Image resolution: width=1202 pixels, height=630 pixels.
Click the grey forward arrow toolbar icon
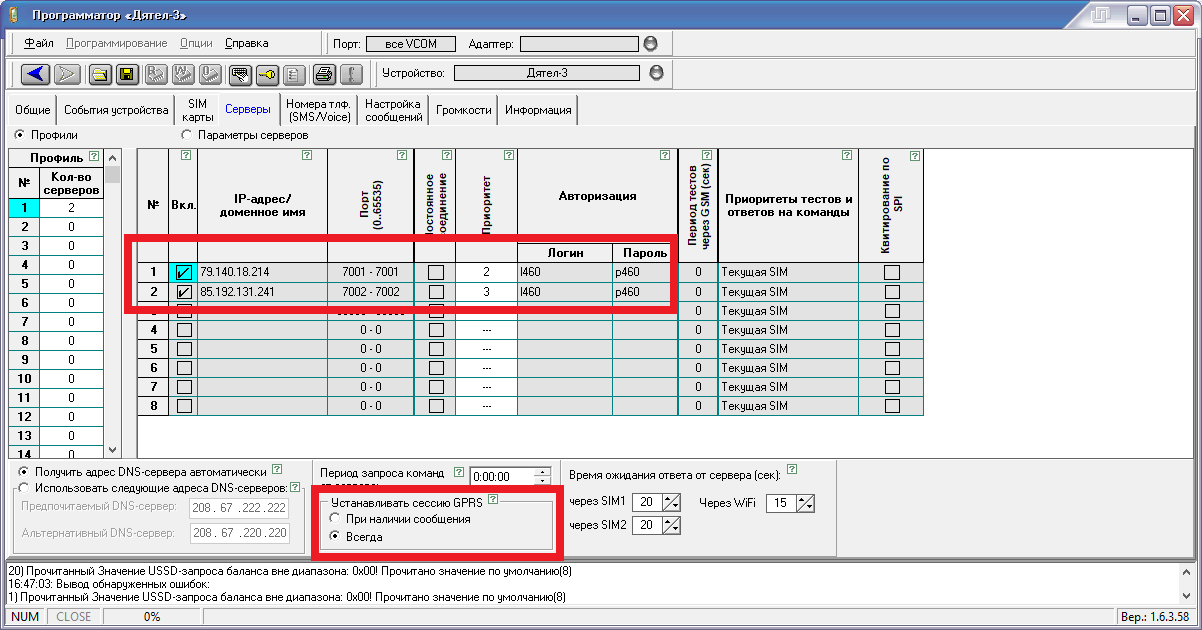coord(66,73)
